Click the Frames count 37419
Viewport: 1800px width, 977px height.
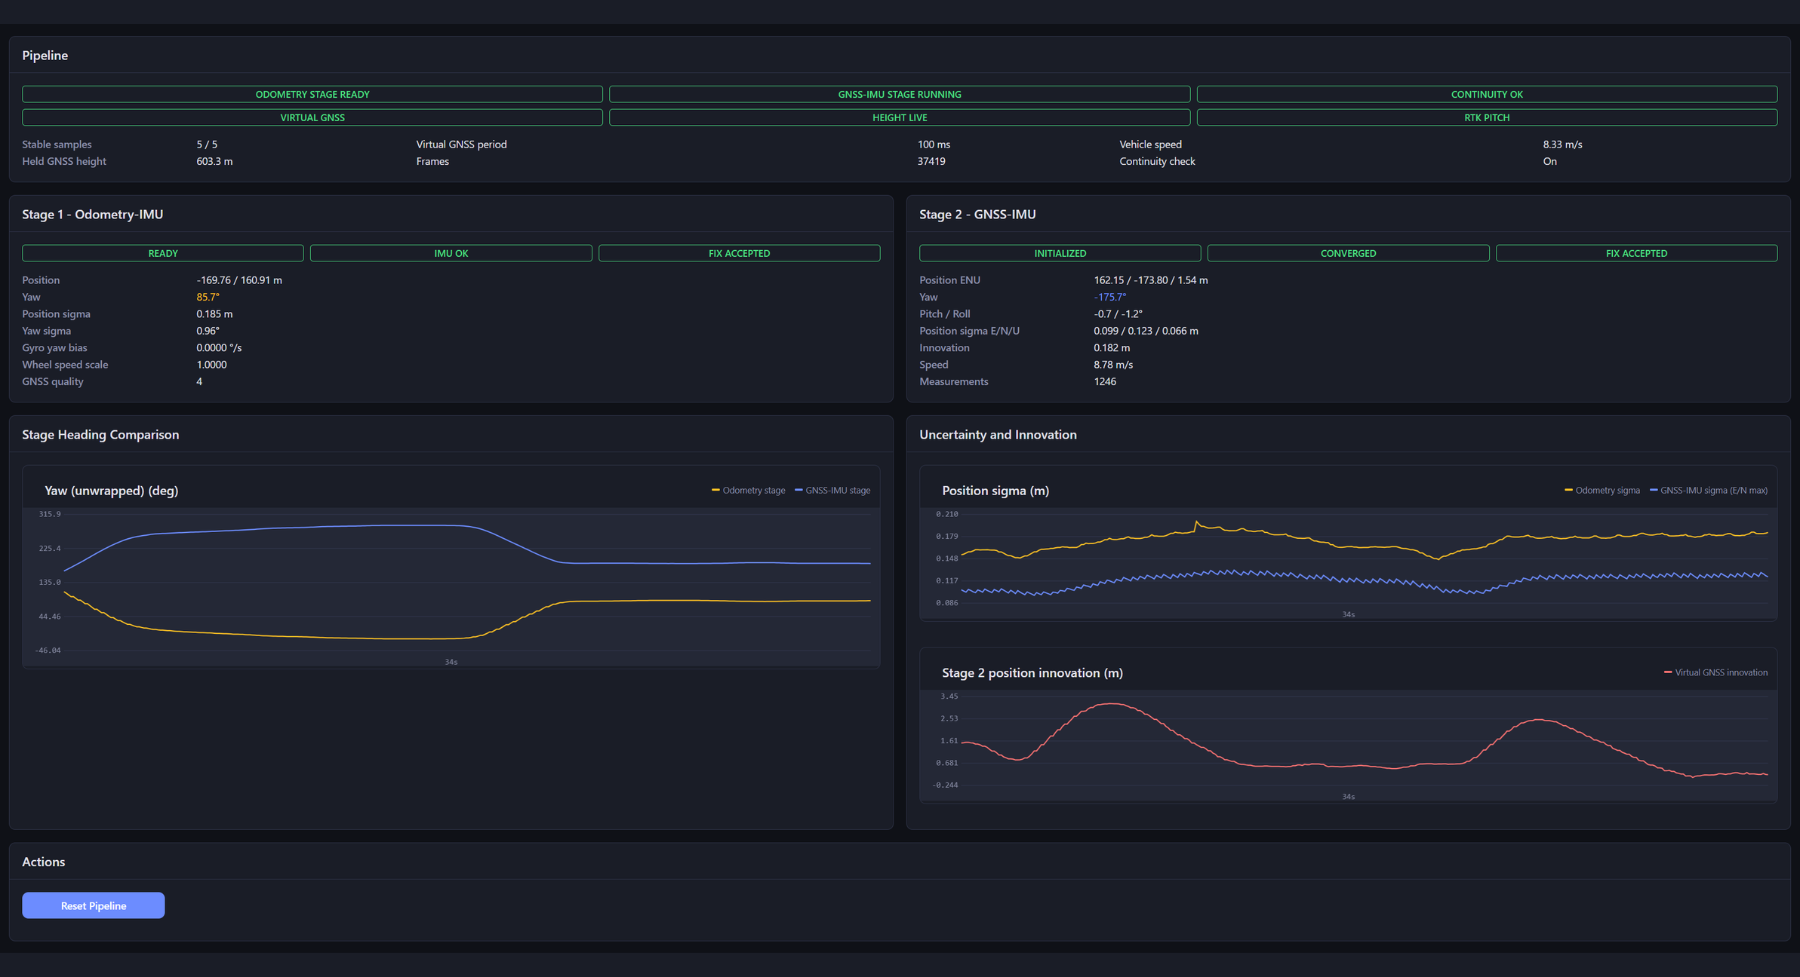coord(932,161)
